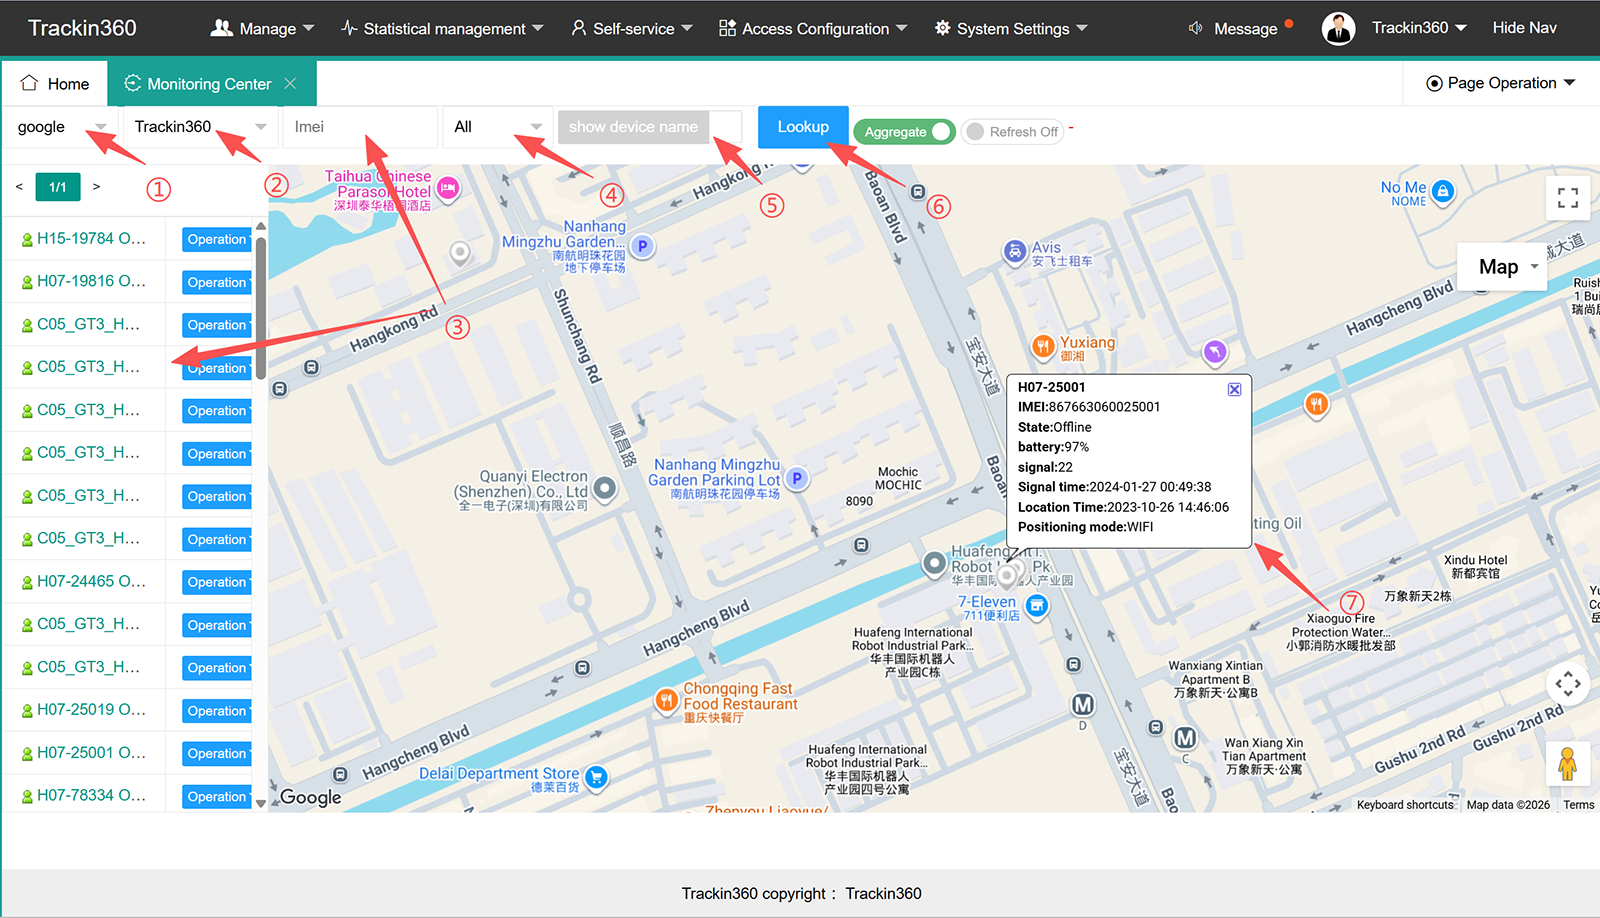Screen dimensions: 1600x918
Task: Click the Nanhang Mingzhu Garden Parking Lot P icon
Action: [x=796, y=478]
